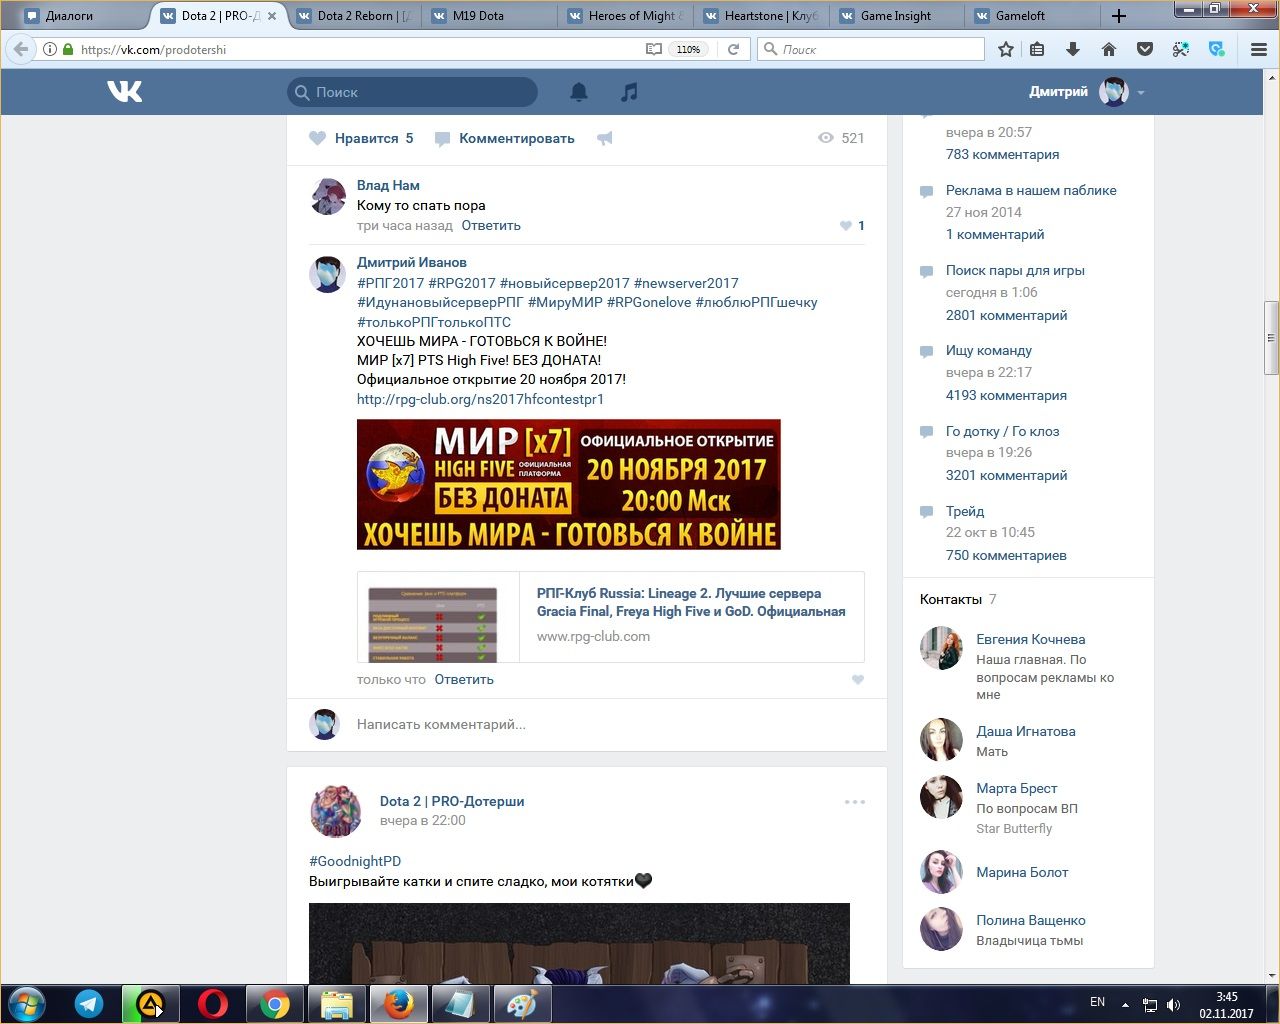Open the rpg-club.org contest link
Screen dimensions: 1280x1024
click(x=480, y=399)
